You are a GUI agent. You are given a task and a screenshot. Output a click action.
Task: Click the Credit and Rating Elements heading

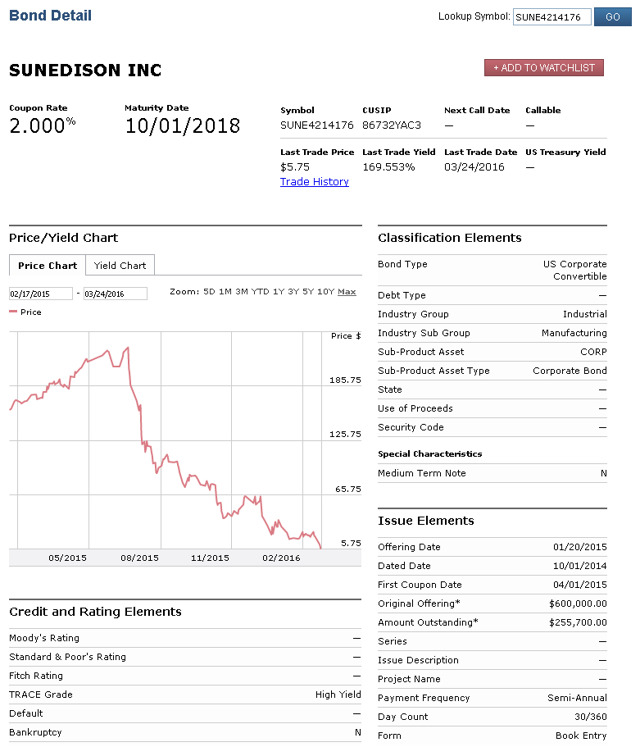[x=95, y=612]
